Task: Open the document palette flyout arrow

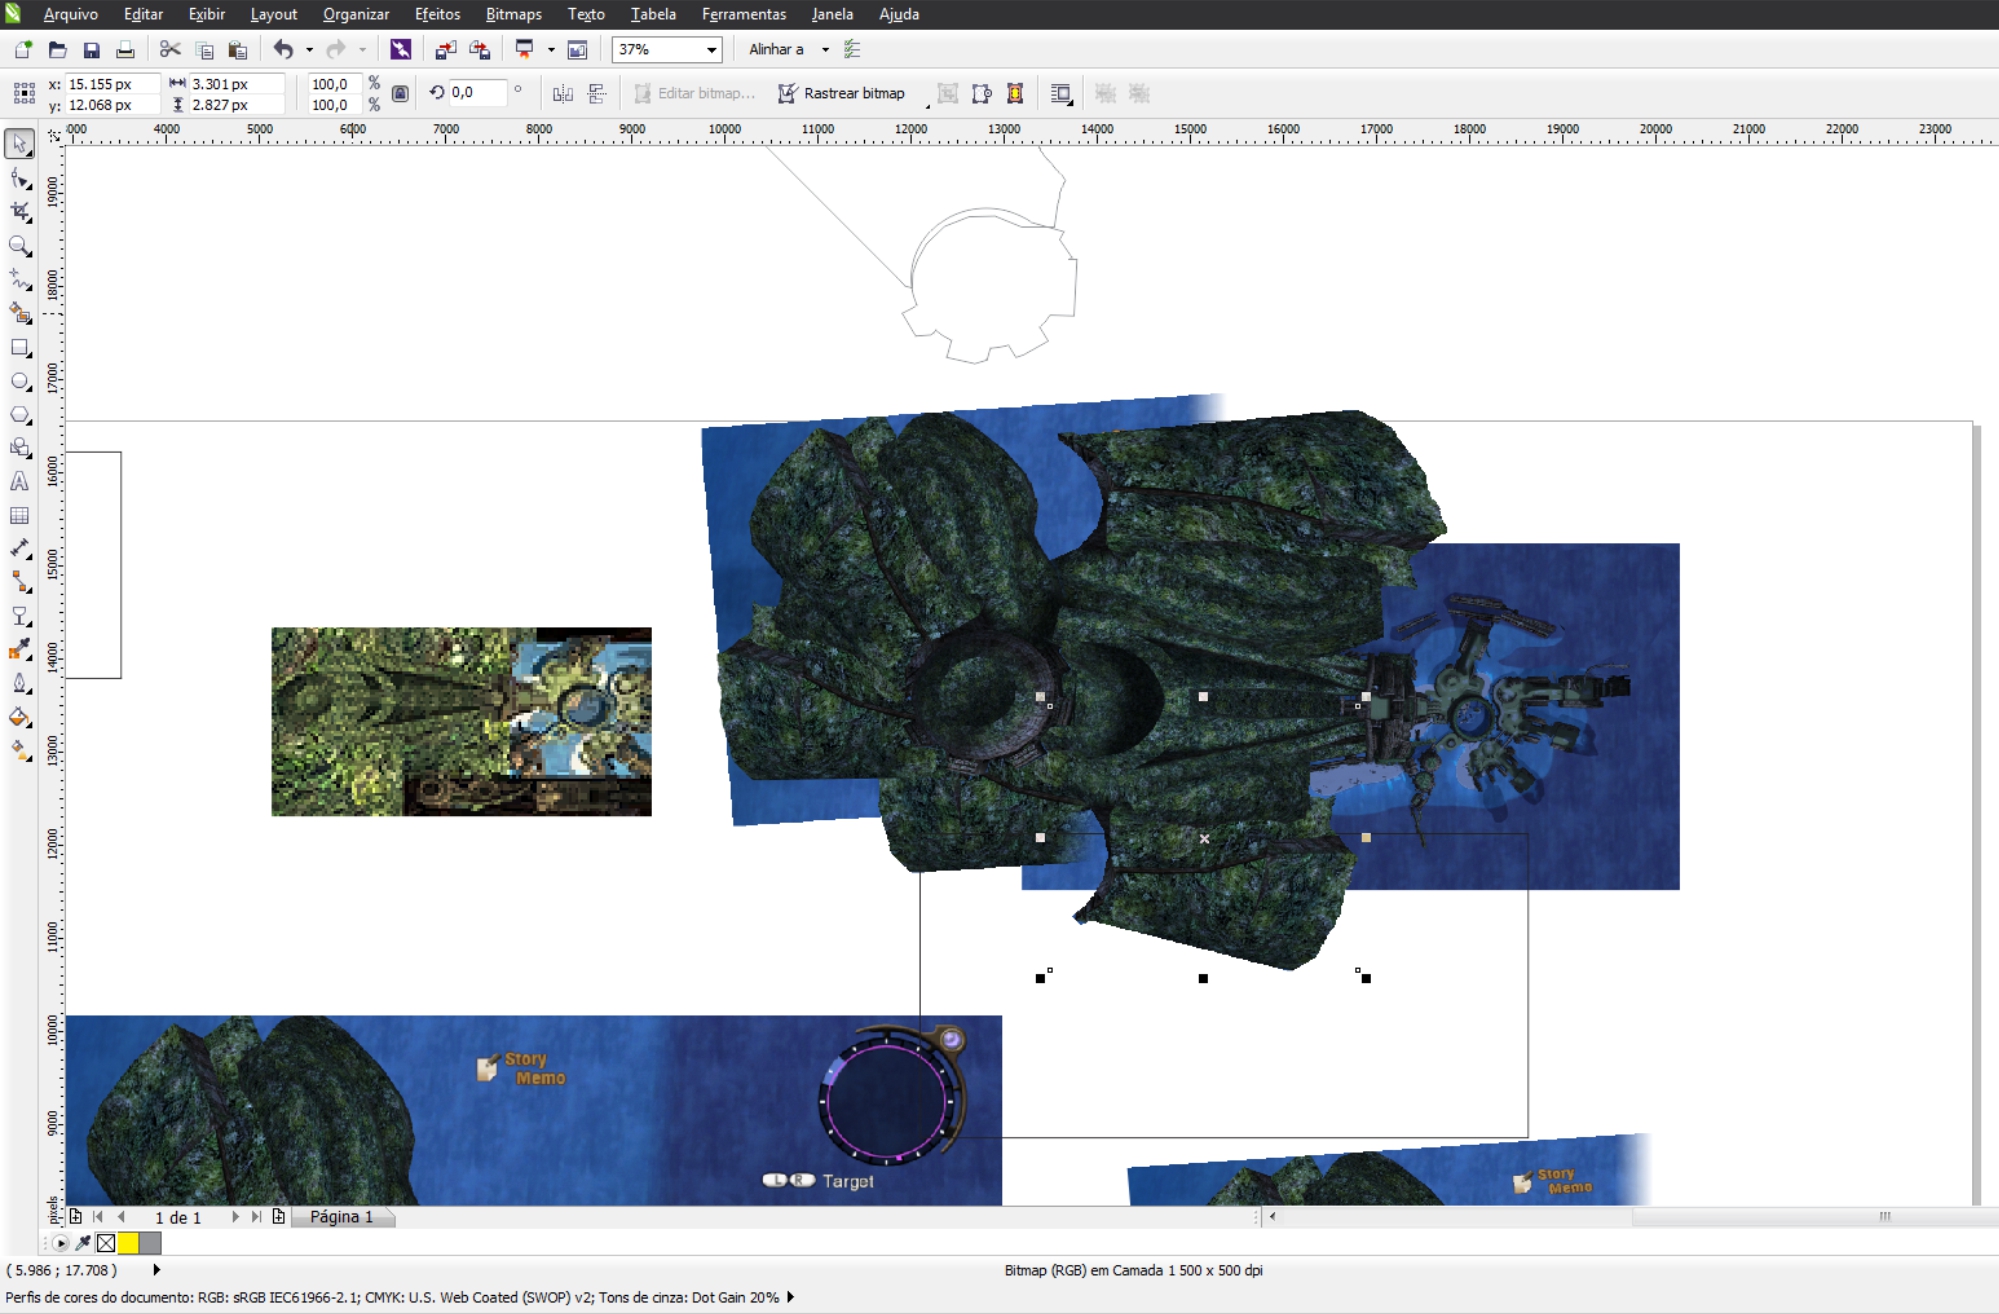Action: (x=60, y=1243)
